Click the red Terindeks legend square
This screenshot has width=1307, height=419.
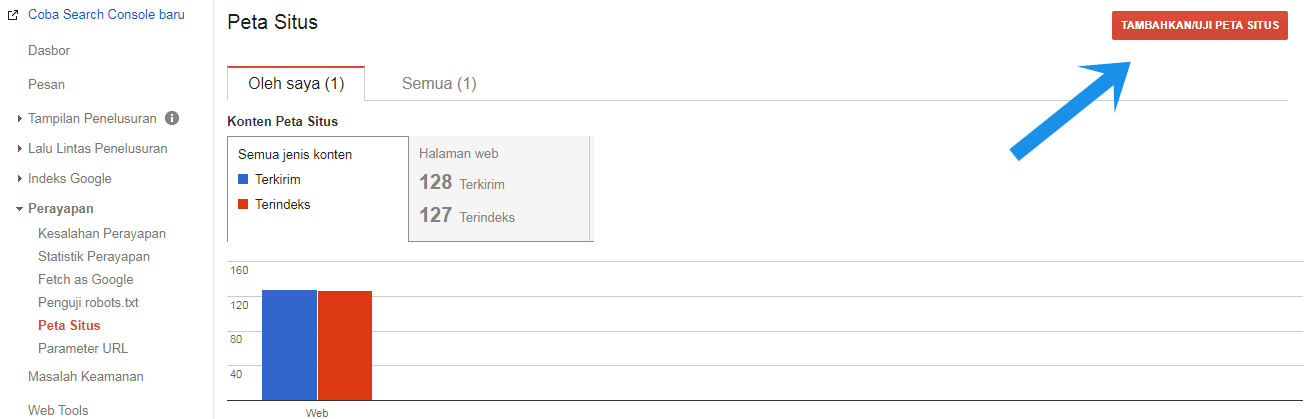click(243, 204)
